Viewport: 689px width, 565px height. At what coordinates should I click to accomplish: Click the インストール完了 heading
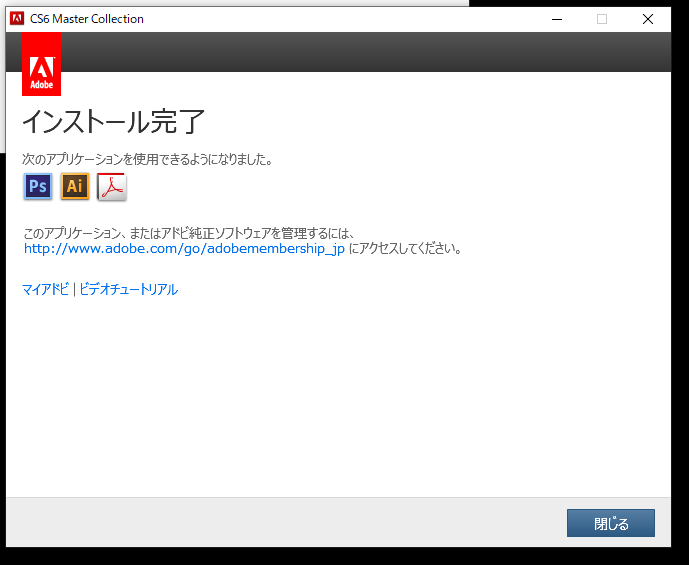tap(113, 122)
